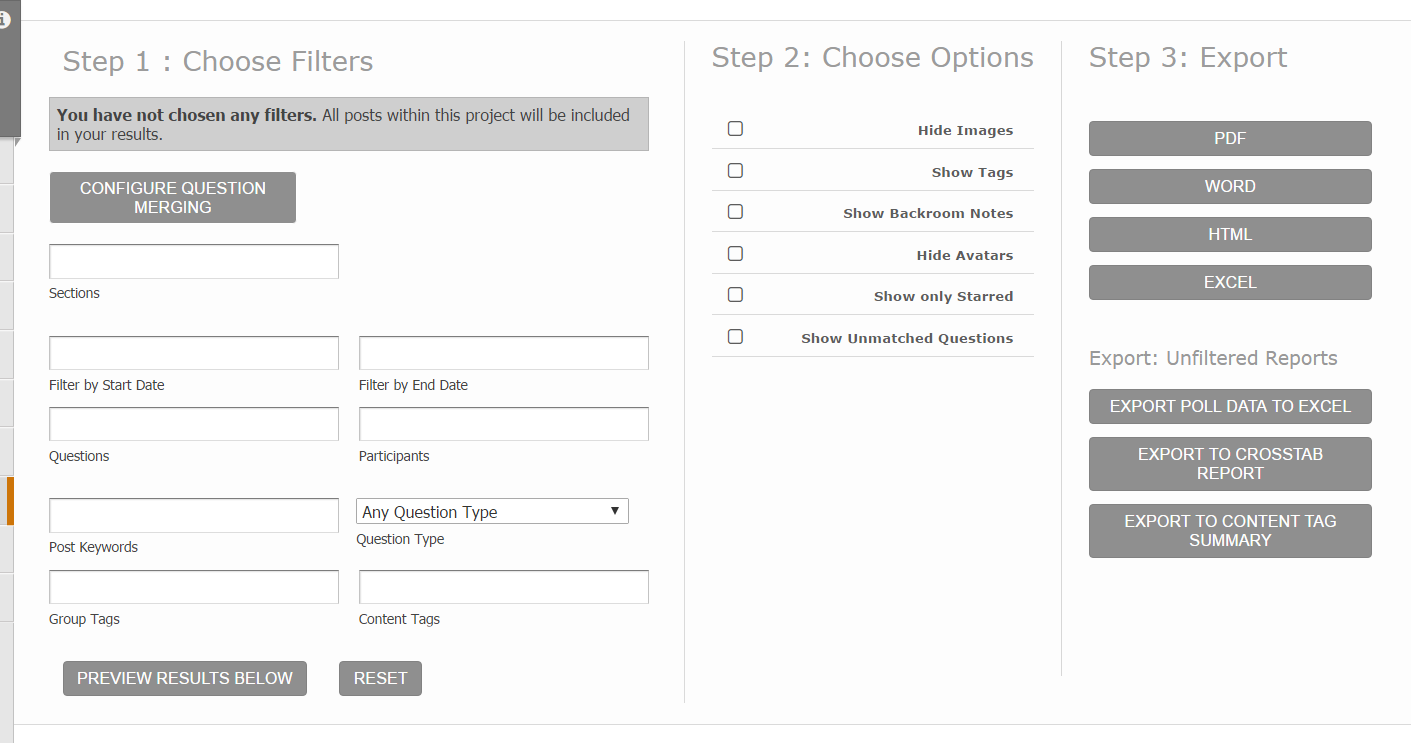The width and height of the screenshot is (1411, 743).
Task: Check the Show Backroom Notes box
Action: click(735, 212)
